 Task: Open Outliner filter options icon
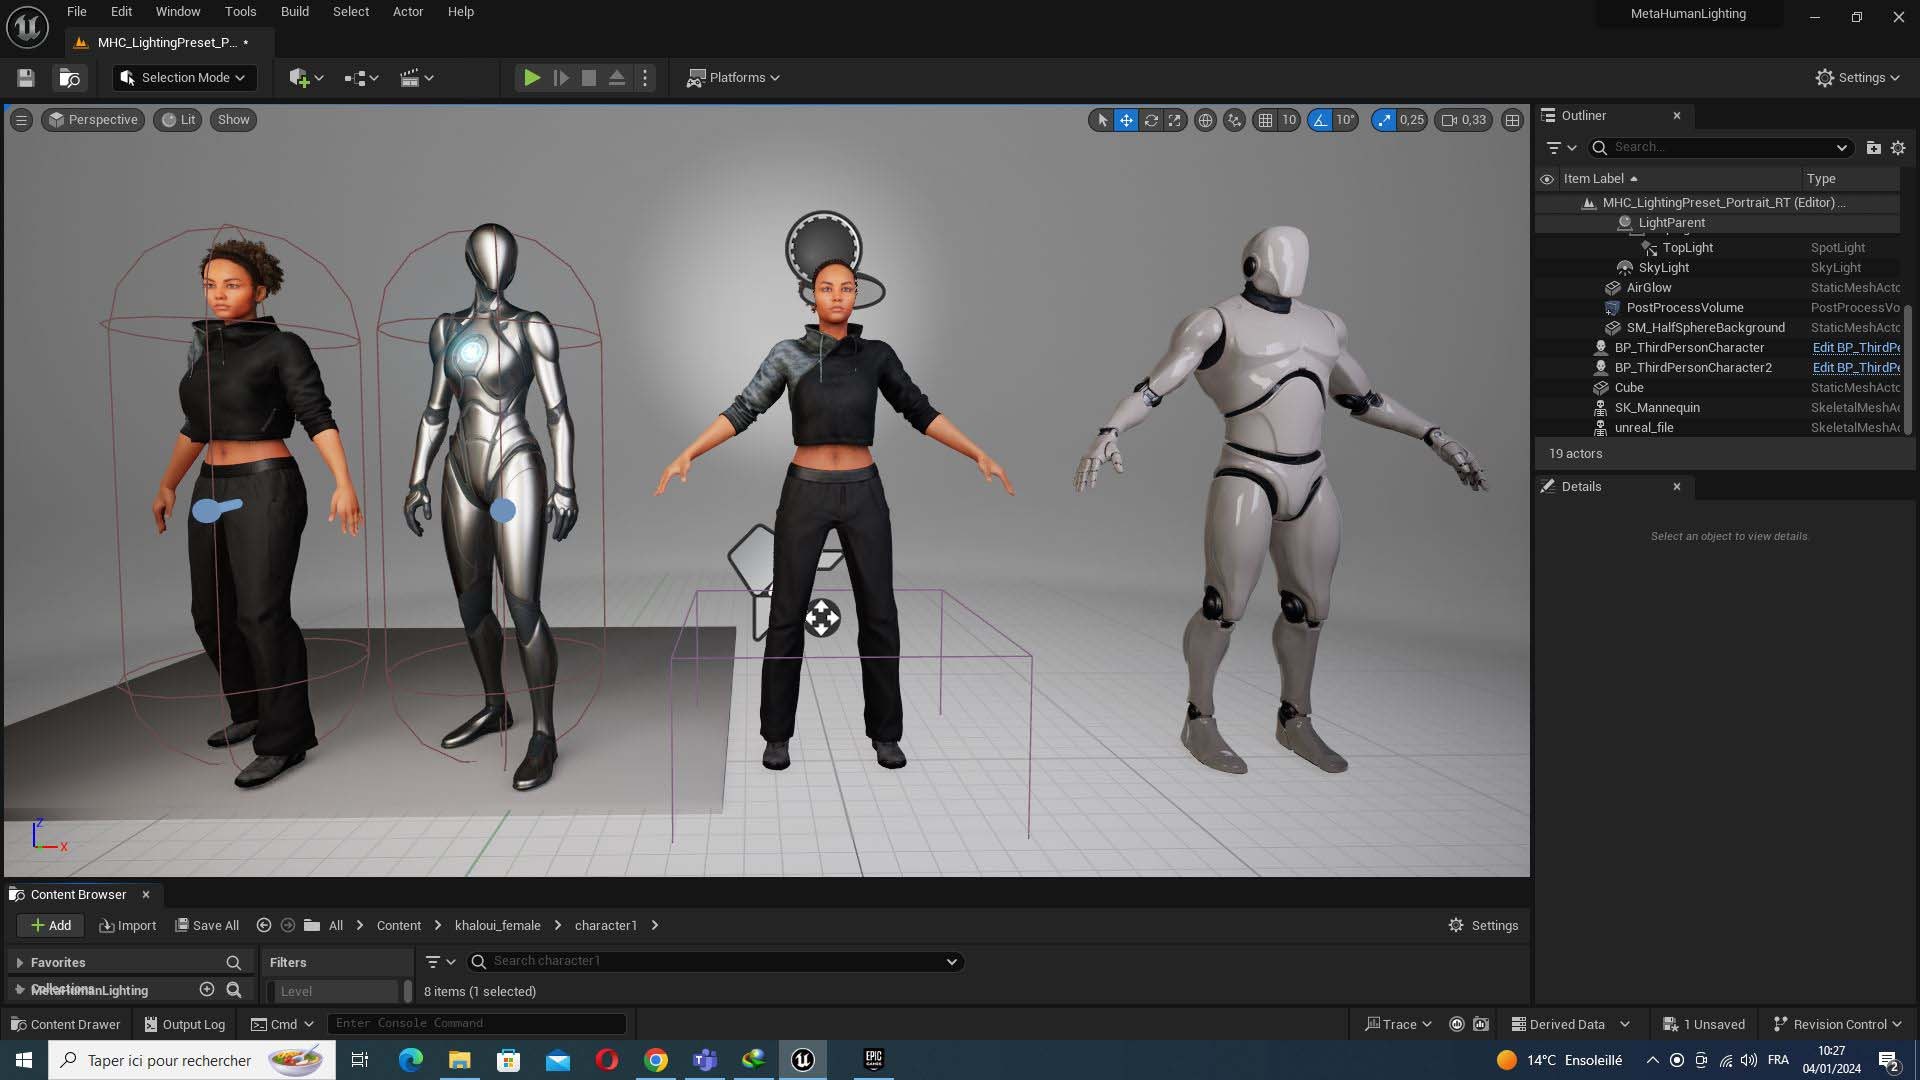pos(1561,147)
